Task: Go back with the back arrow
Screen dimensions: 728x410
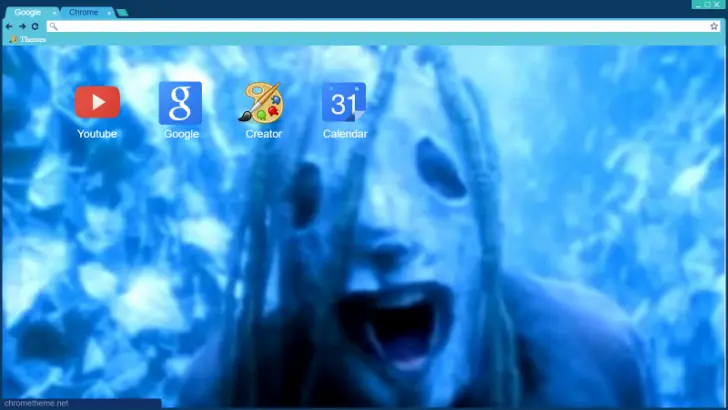Action: [x=9, y=26]
